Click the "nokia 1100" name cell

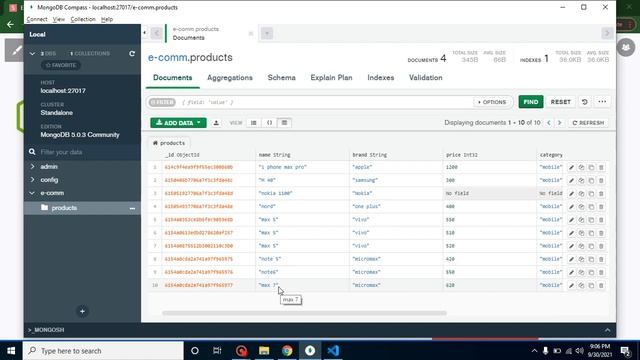point(302,193)
